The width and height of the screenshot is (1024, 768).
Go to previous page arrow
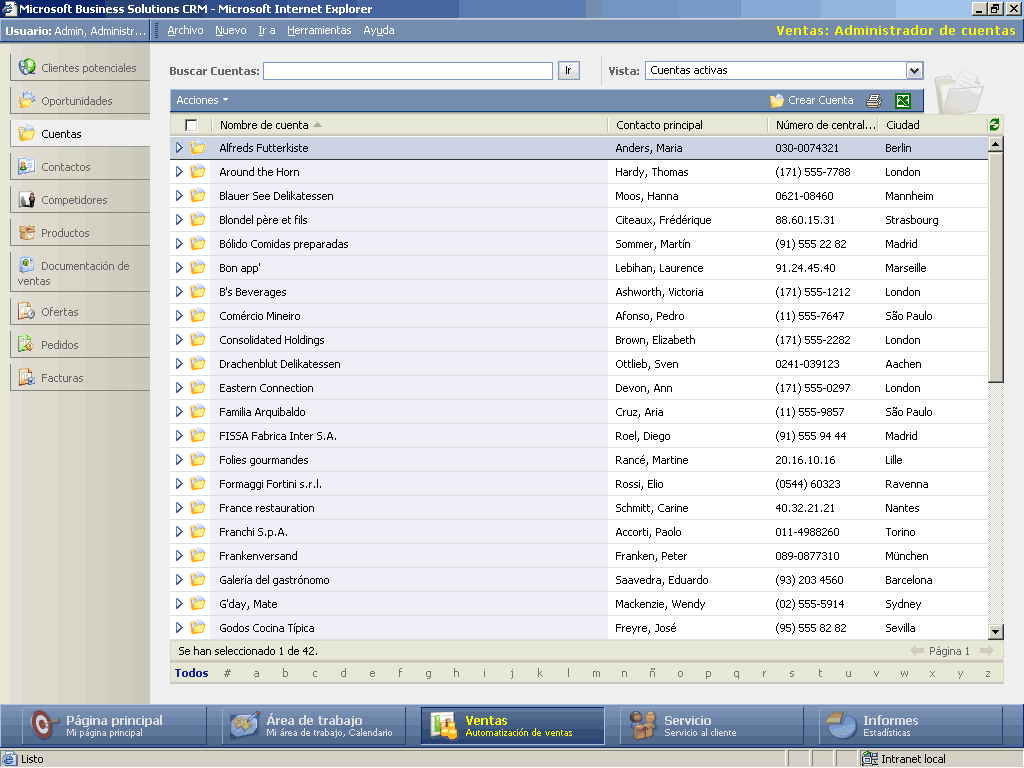[917, 651]
